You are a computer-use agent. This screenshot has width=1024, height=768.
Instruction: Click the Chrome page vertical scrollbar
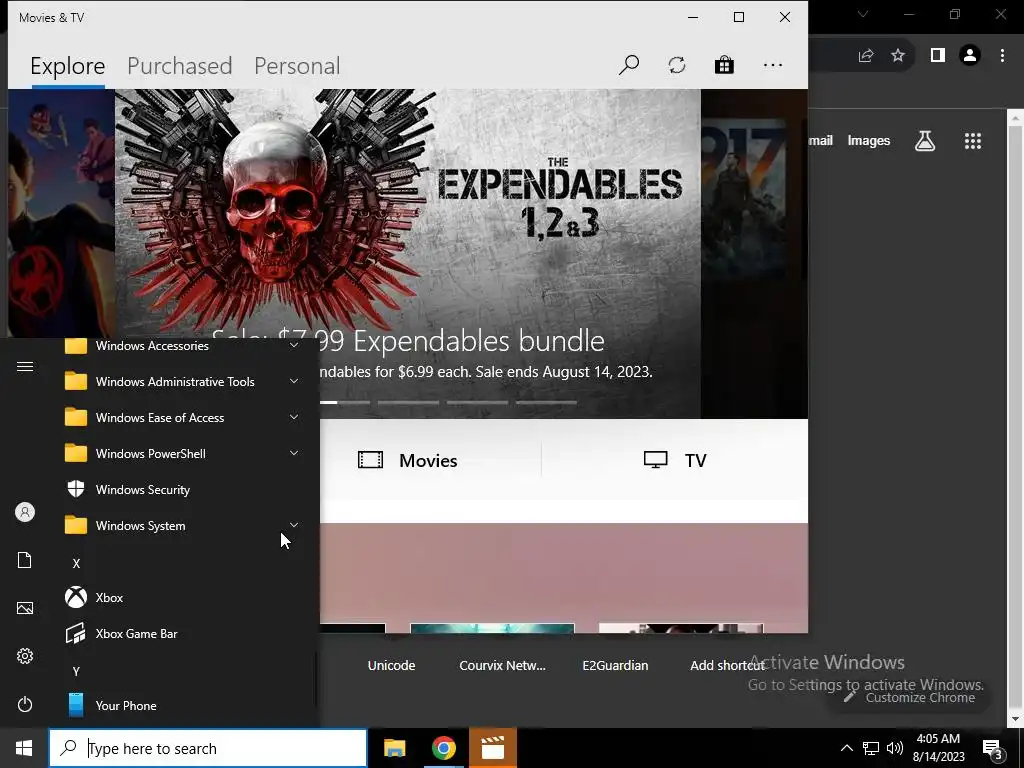[x=1016, y=418]
